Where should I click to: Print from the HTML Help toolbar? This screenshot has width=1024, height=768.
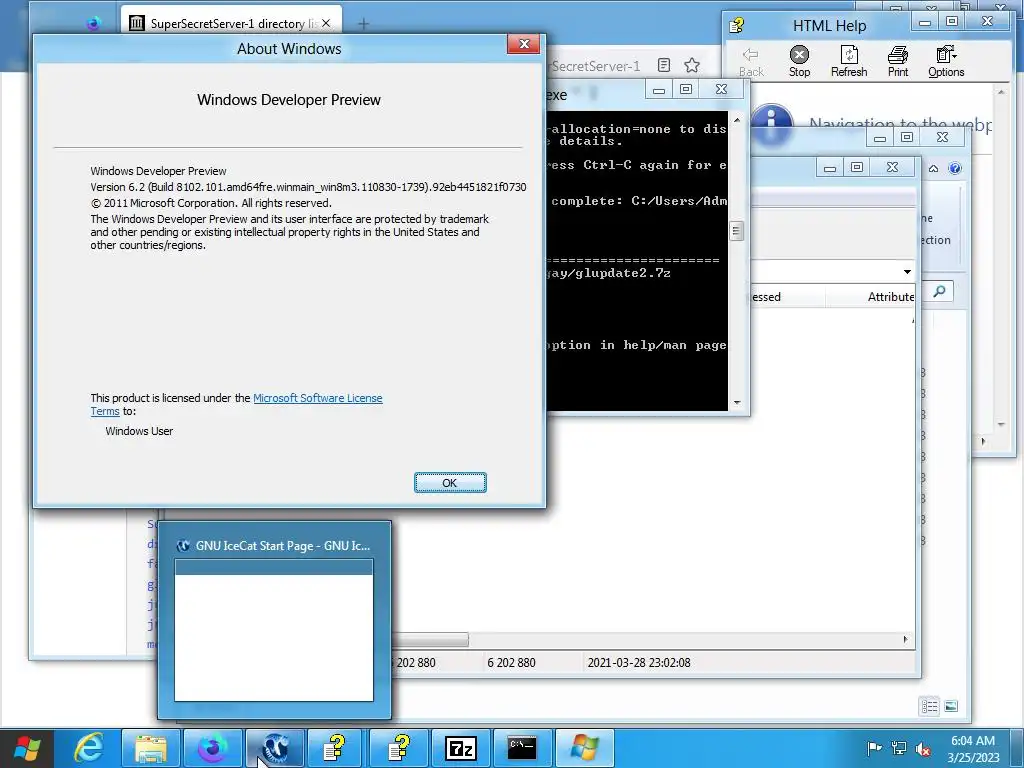click(897, 62)
